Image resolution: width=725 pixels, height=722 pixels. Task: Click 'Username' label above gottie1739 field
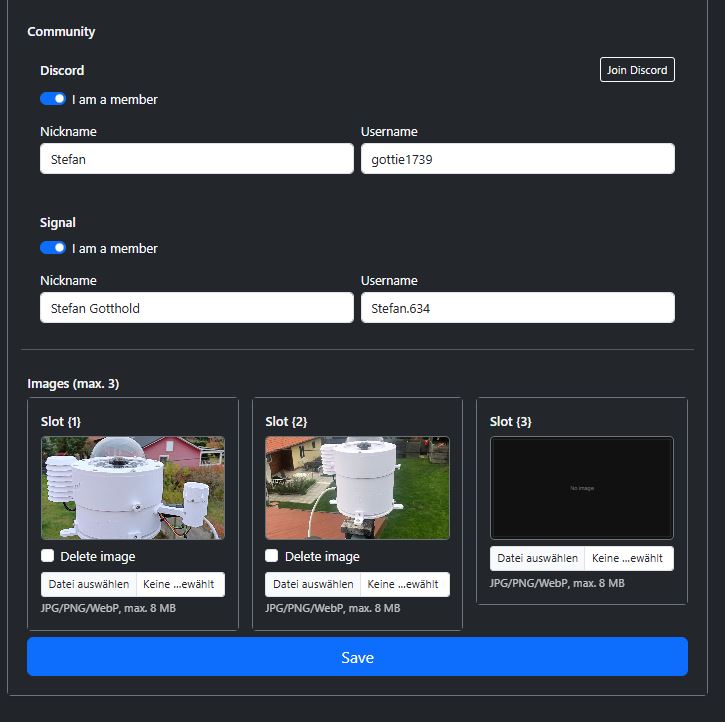pos(389,132)
